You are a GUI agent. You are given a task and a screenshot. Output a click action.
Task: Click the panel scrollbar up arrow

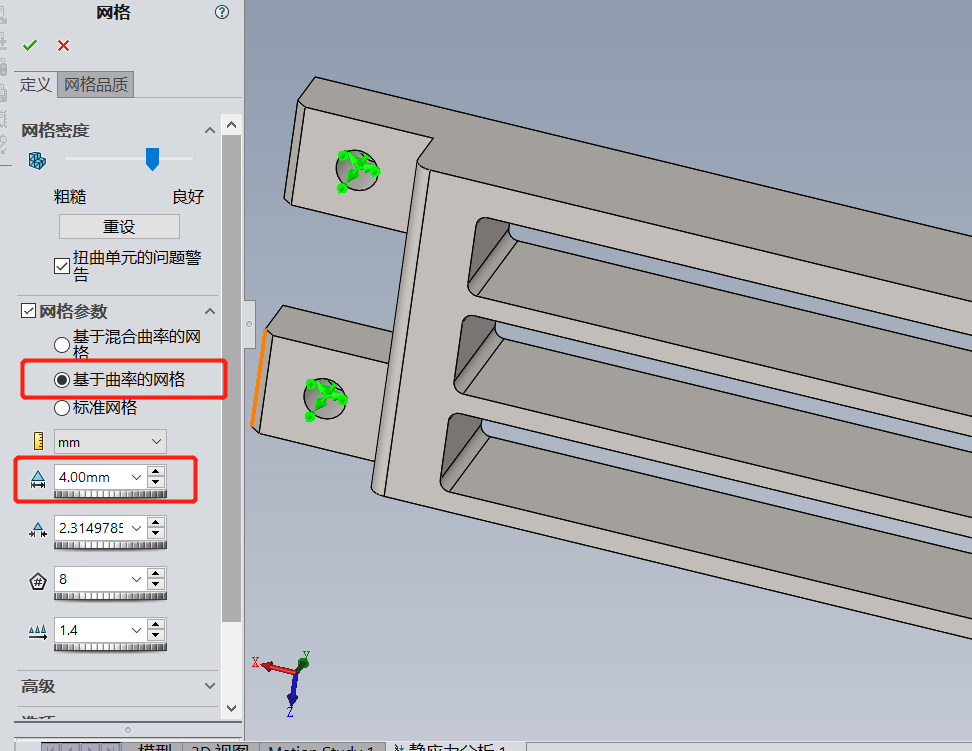click(231, 125)
